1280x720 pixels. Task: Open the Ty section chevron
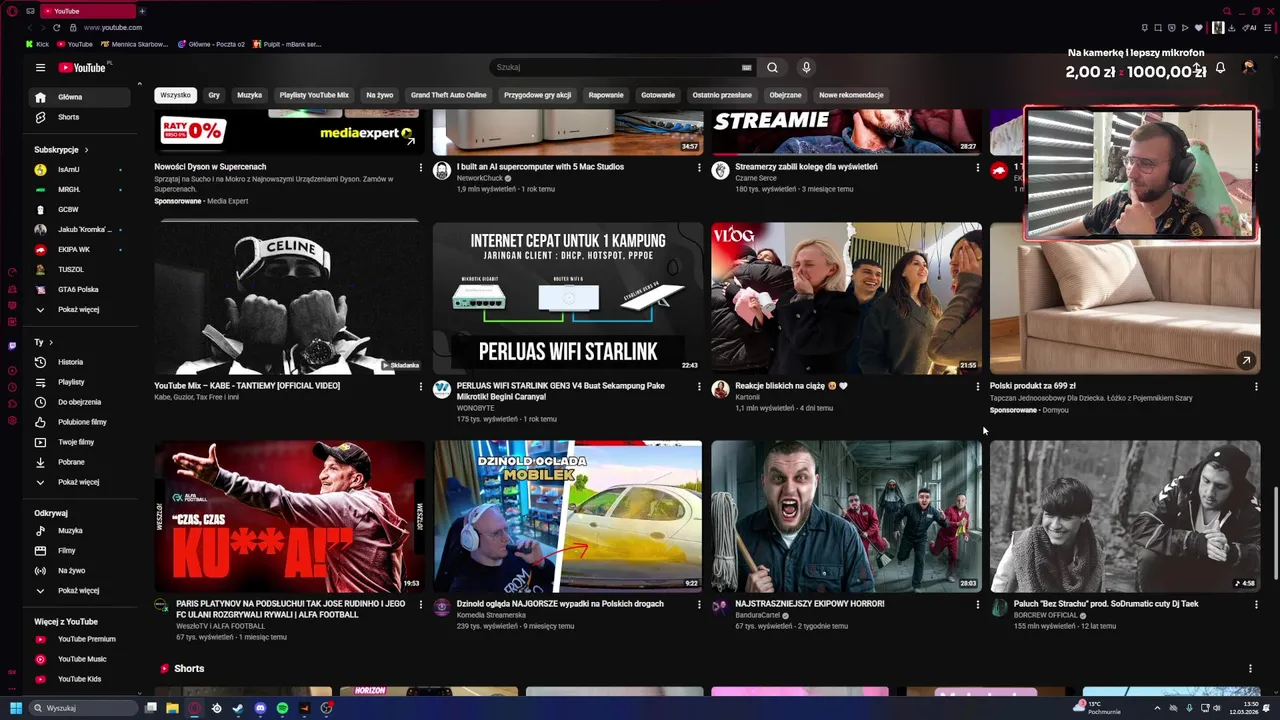51,343
